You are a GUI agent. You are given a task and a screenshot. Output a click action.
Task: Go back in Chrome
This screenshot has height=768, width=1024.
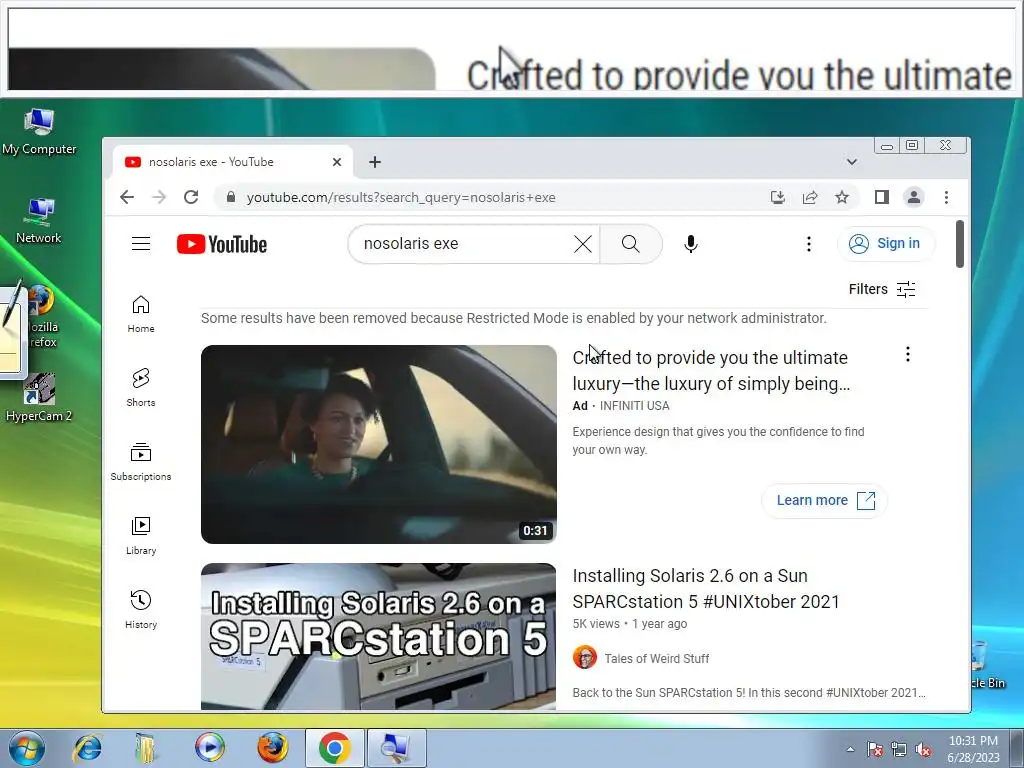127,197
